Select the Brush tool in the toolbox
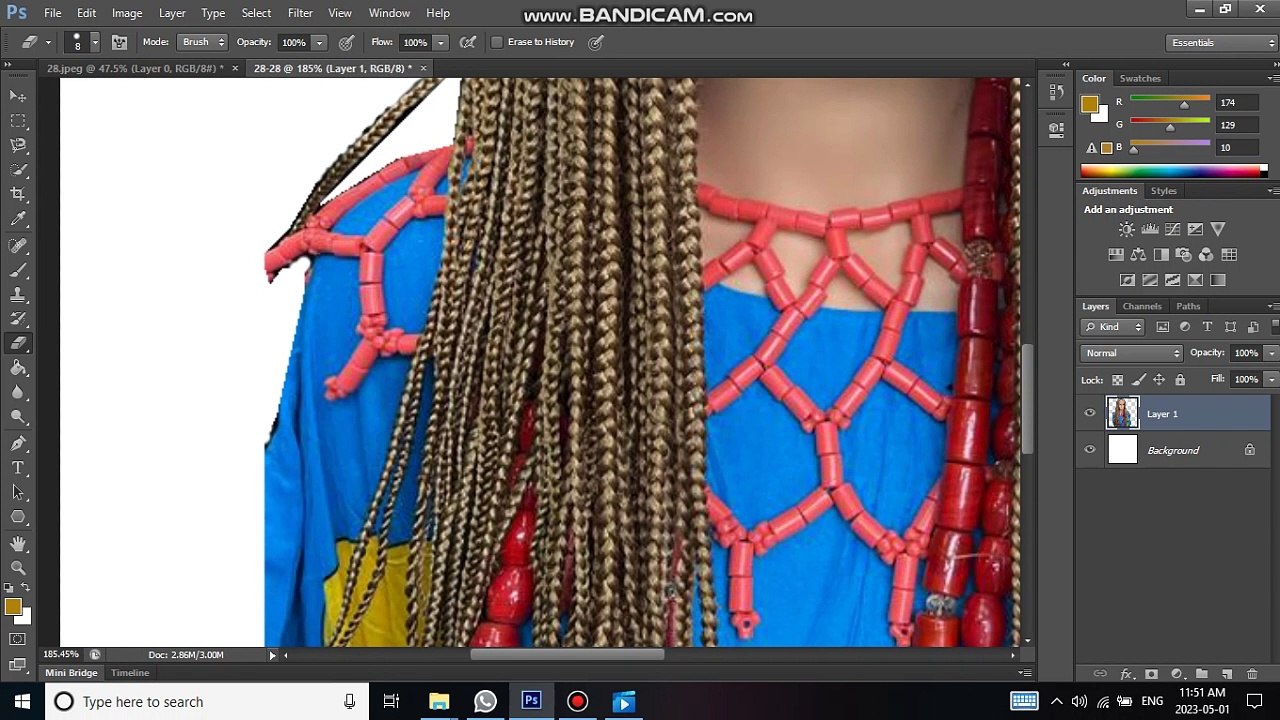Viewport: 1280px width, 720px height. (x=18, y=270)
